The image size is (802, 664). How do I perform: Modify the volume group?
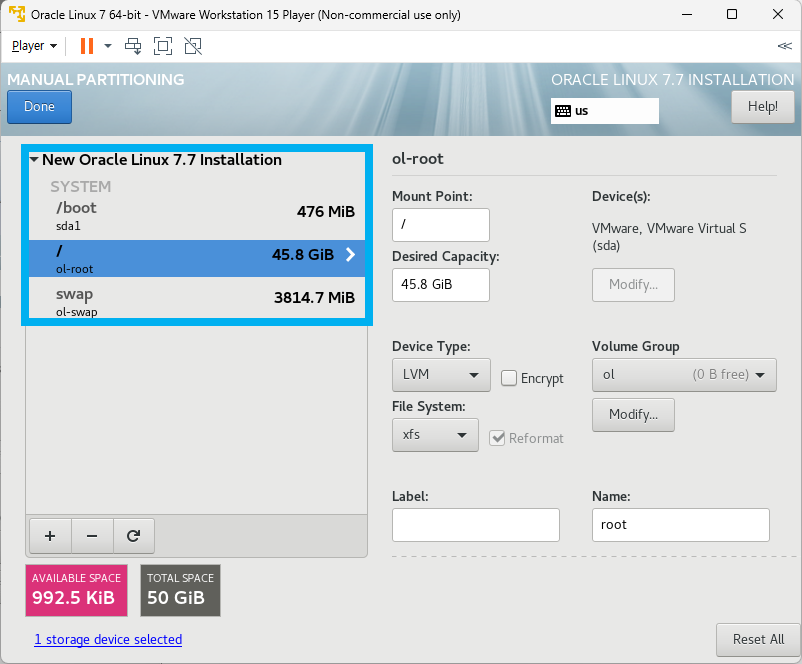tap(633, 414)
